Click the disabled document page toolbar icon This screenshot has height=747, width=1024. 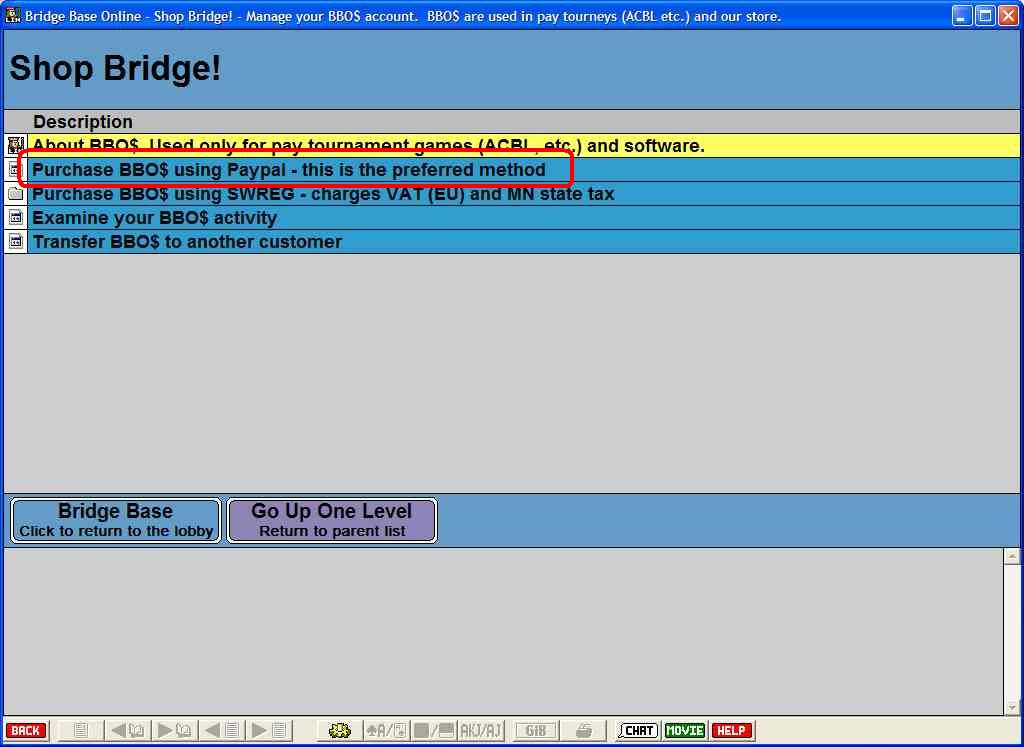[81, 730]
